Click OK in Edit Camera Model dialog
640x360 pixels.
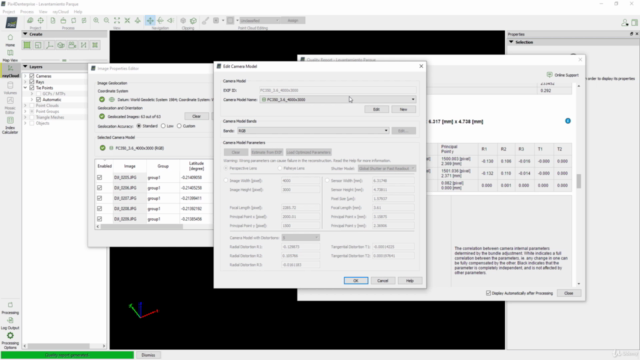(356, 281)
